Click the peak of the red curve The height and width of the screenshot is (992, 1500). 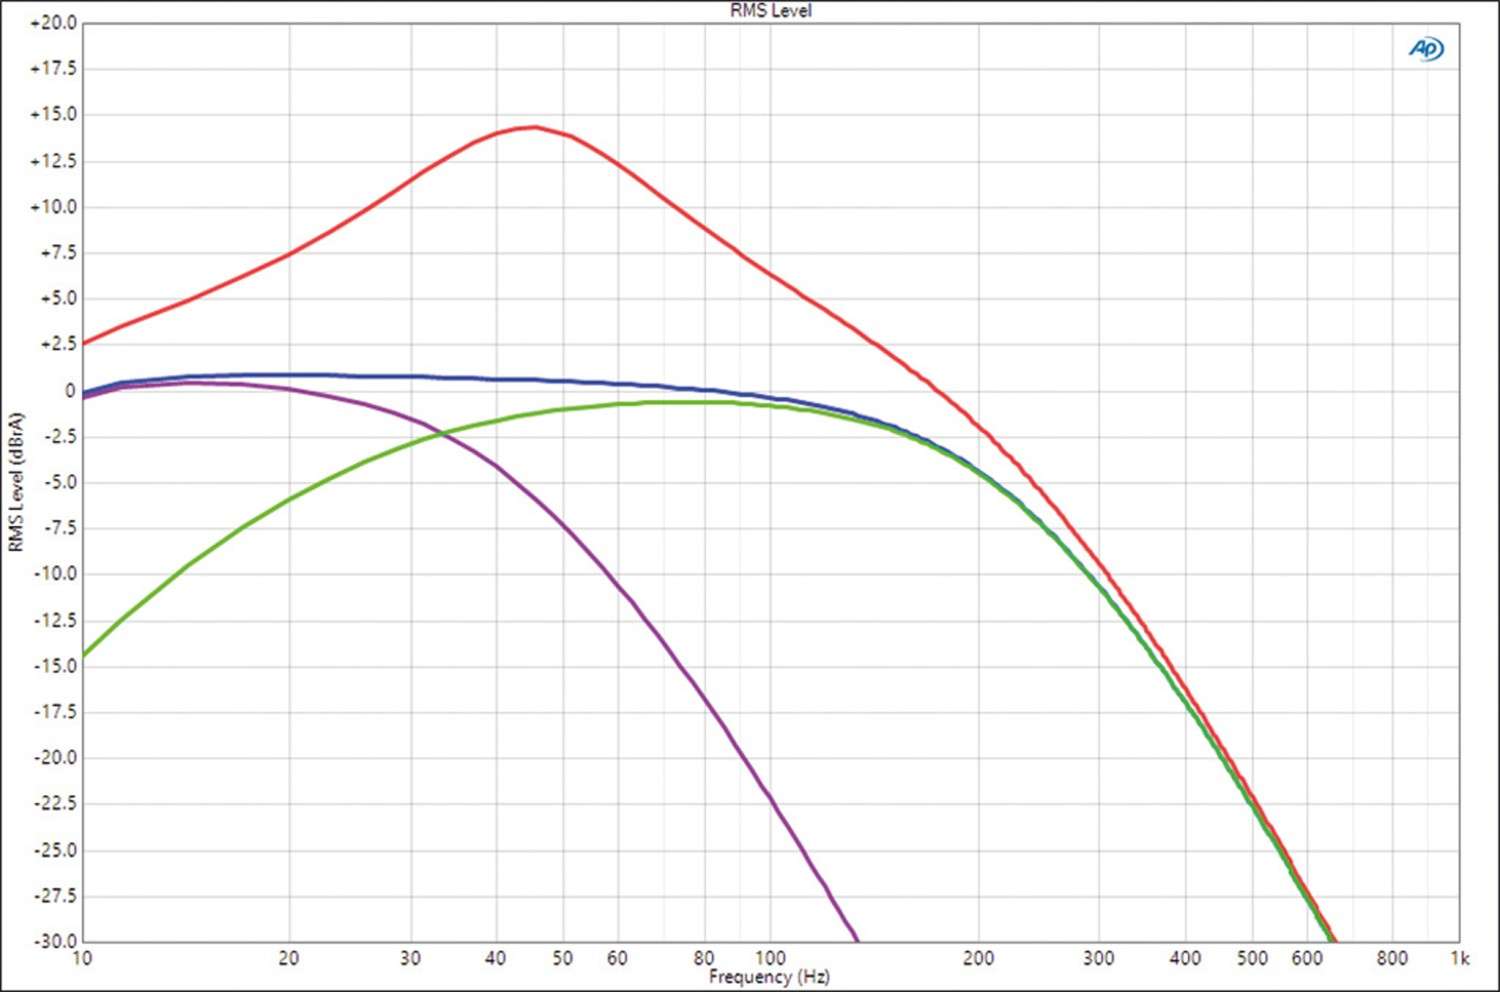535,127
